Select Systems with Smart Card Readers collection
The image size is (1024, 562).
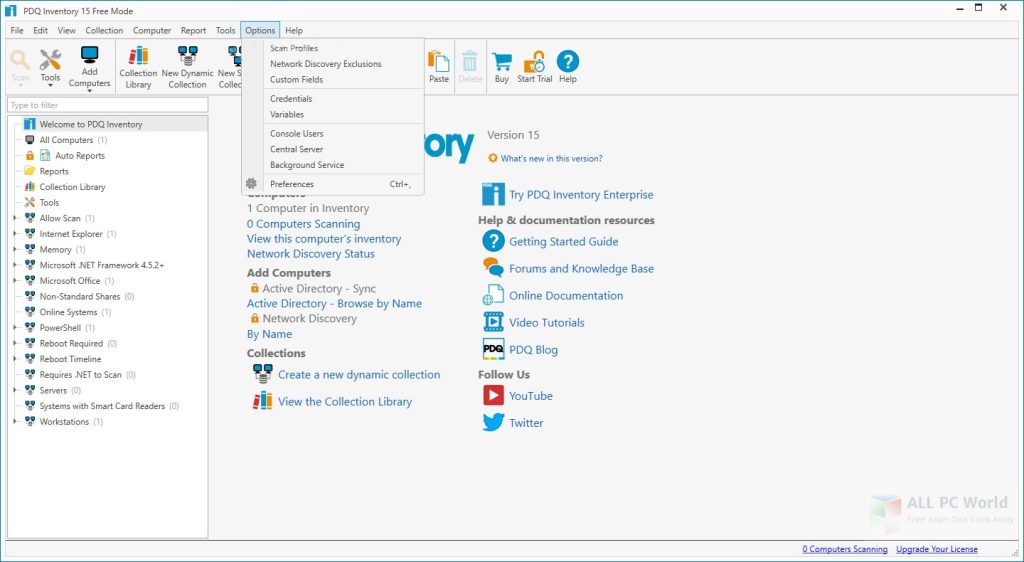tap(102, 406)
